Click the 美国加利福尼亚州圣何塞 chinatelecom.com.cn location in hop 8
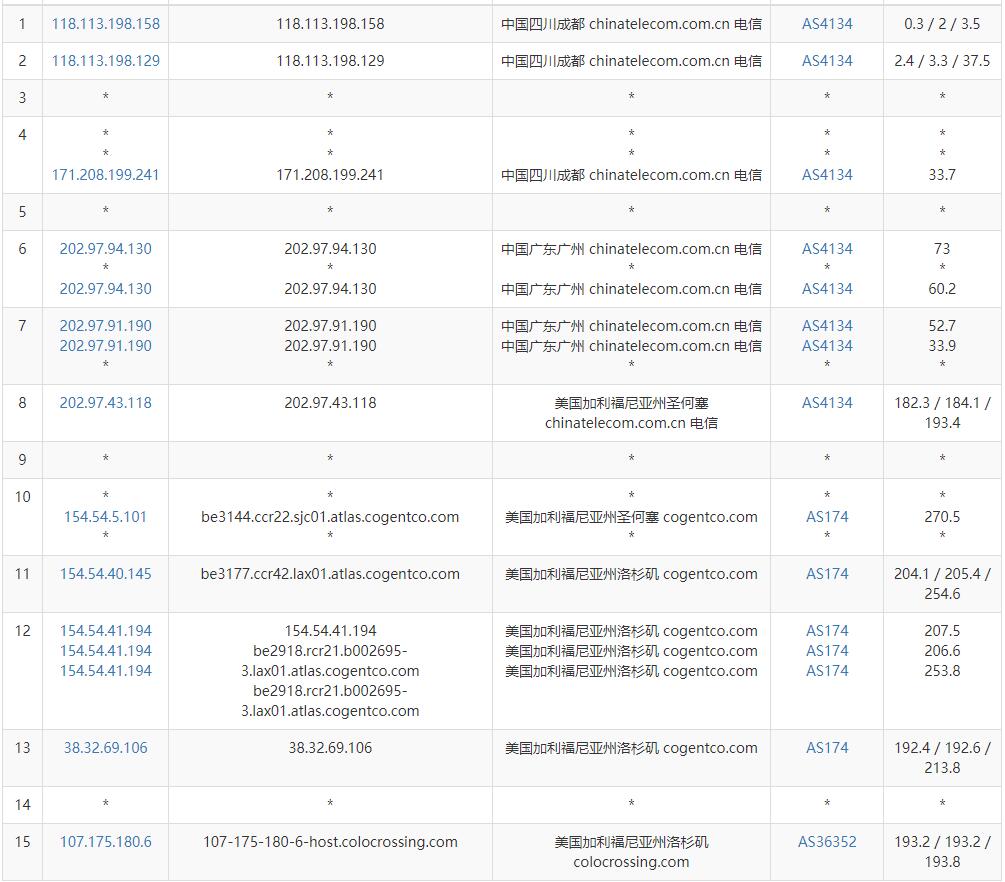Screen dimensions: 1005x882 [631, 413]
